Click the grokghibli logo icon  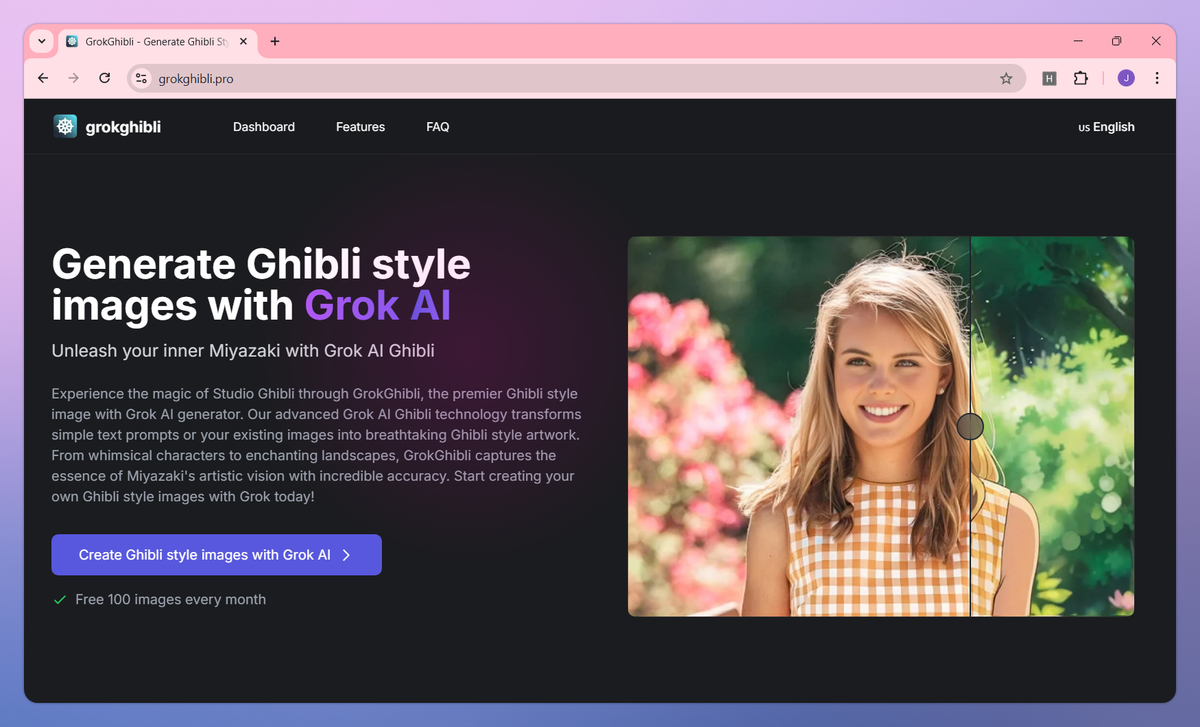(65, 126)
